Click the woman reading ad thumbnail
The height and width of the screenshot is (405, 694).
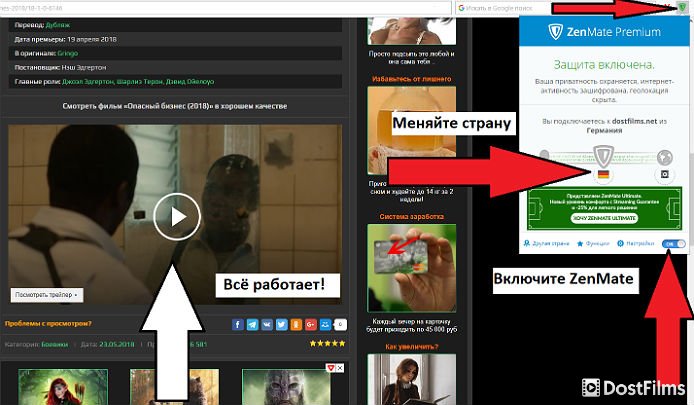(x=412, y=379)
